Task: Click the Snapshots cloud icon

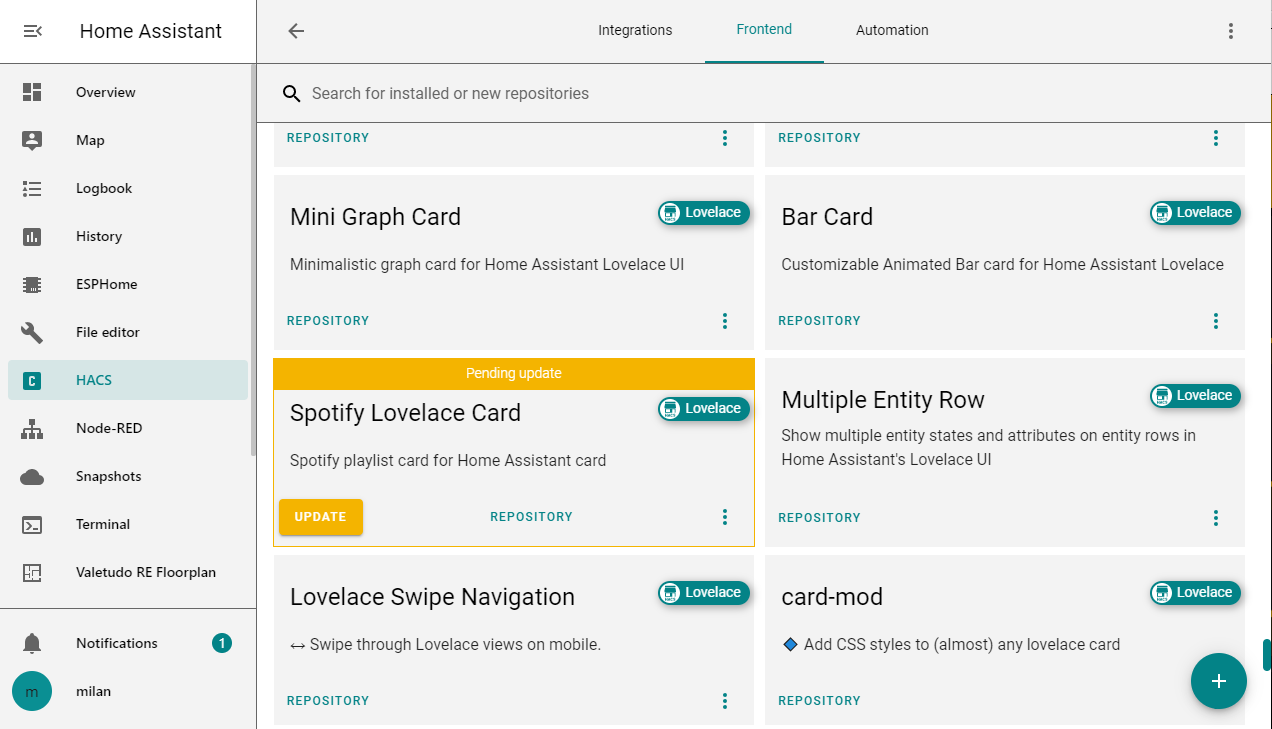Action: [32, 476]
